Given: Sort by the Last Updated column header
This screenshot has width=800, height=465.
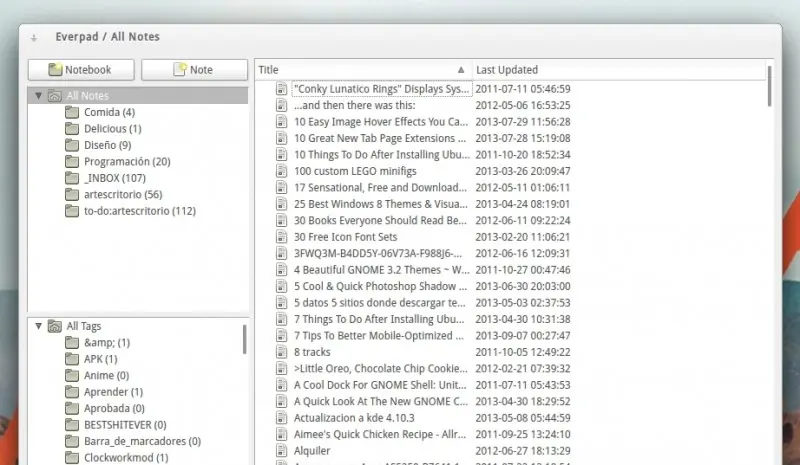Looking at the screenshot, I should 619,70.
